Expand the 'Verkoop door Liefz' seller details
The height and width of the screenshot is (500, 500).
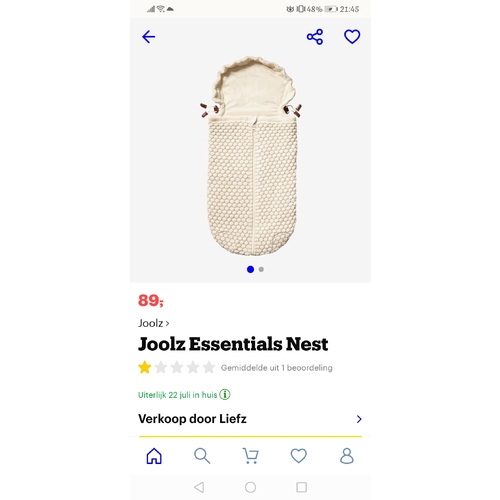pyautogui.click(x=250, y=419)
